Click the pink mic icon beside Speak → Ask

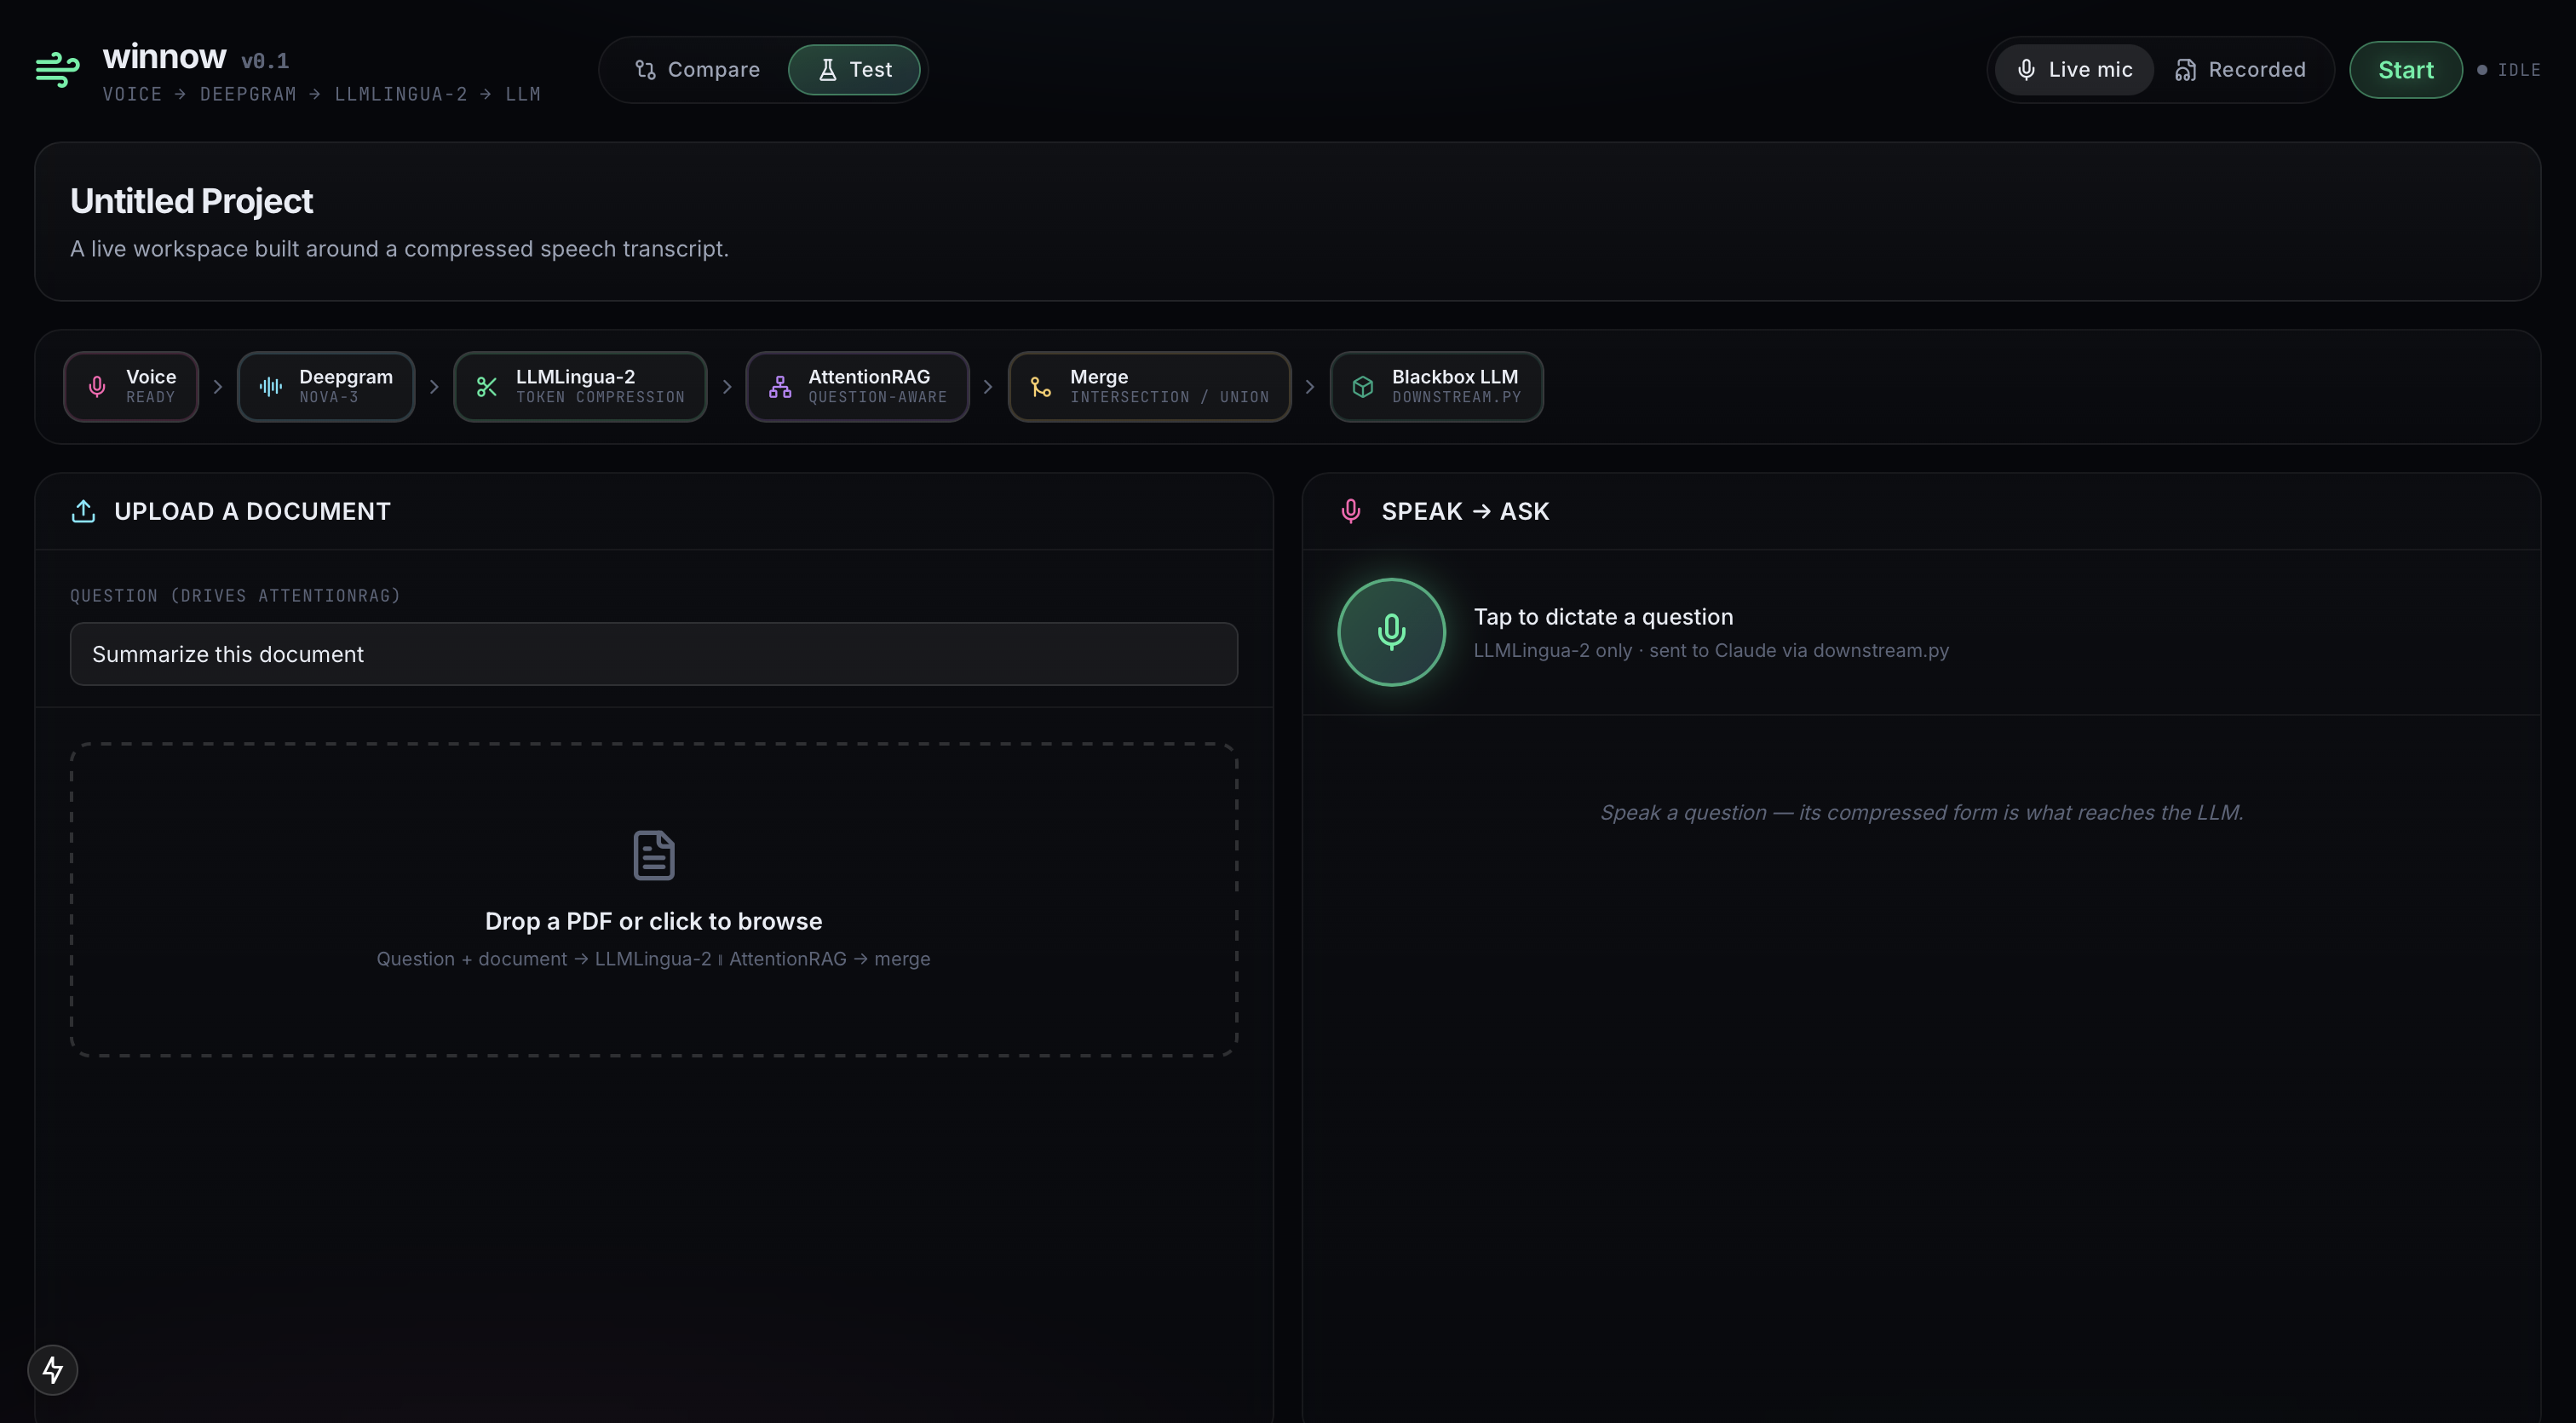tap(1351, 511)
